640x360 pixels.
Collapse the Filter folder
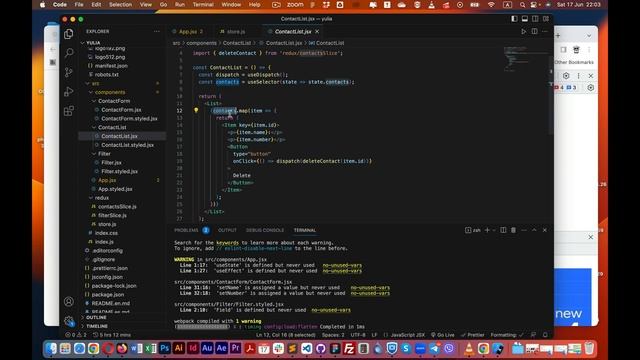tap(93, 154)
